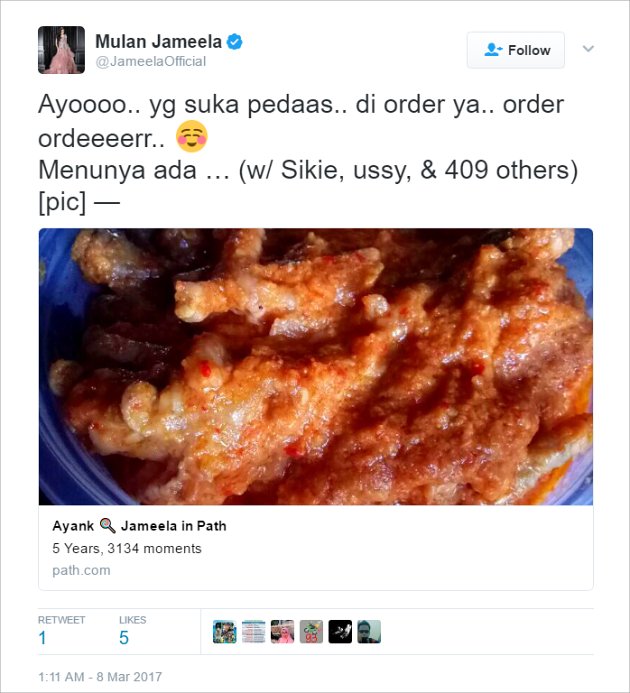Click the 1:11 AM - 8 Mar 2017 timestamp
630x693 pixels.
tap(100, 677)
